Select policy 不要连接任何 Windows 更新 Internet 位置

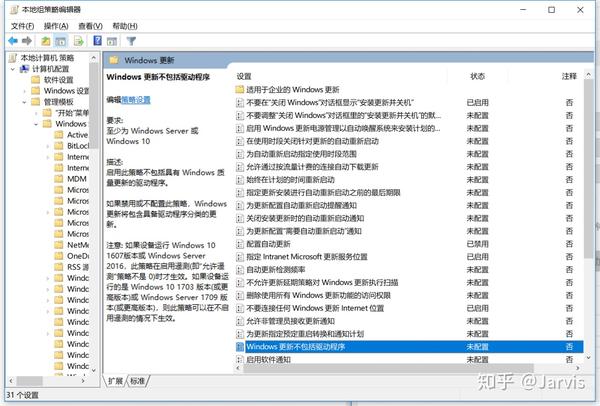tap(315, 308)
